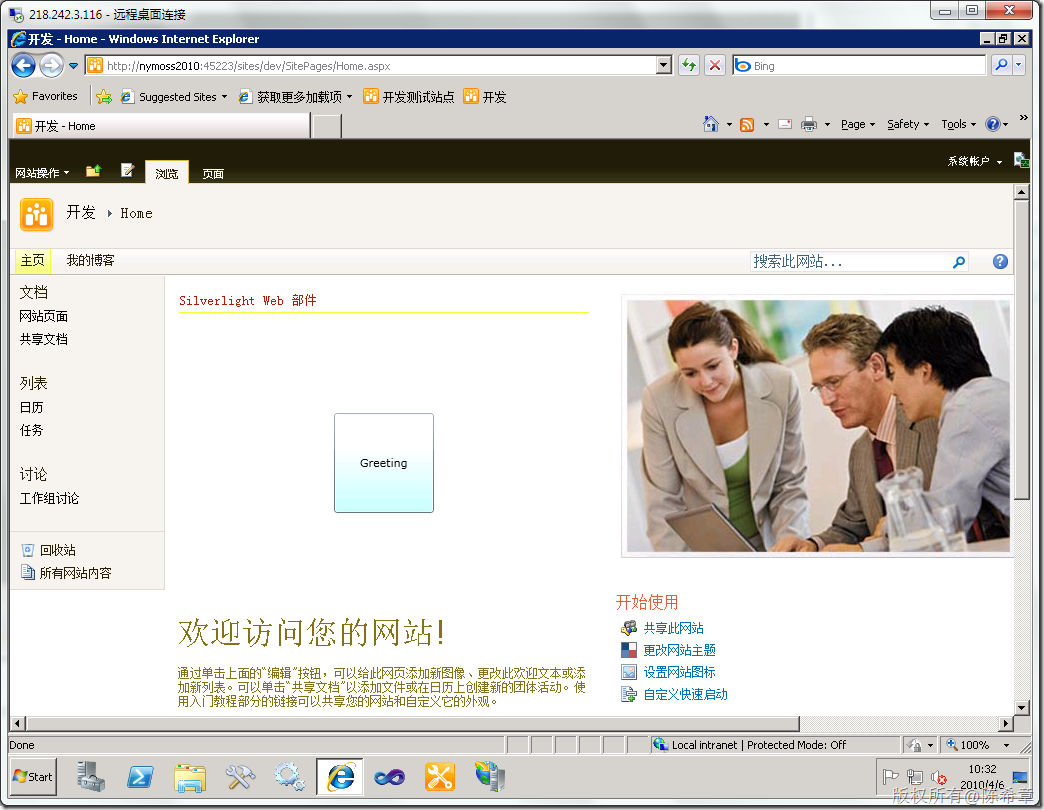Open Server Manager from the taskbar
Screen dimensions: 1044x810
pos(90,777)
